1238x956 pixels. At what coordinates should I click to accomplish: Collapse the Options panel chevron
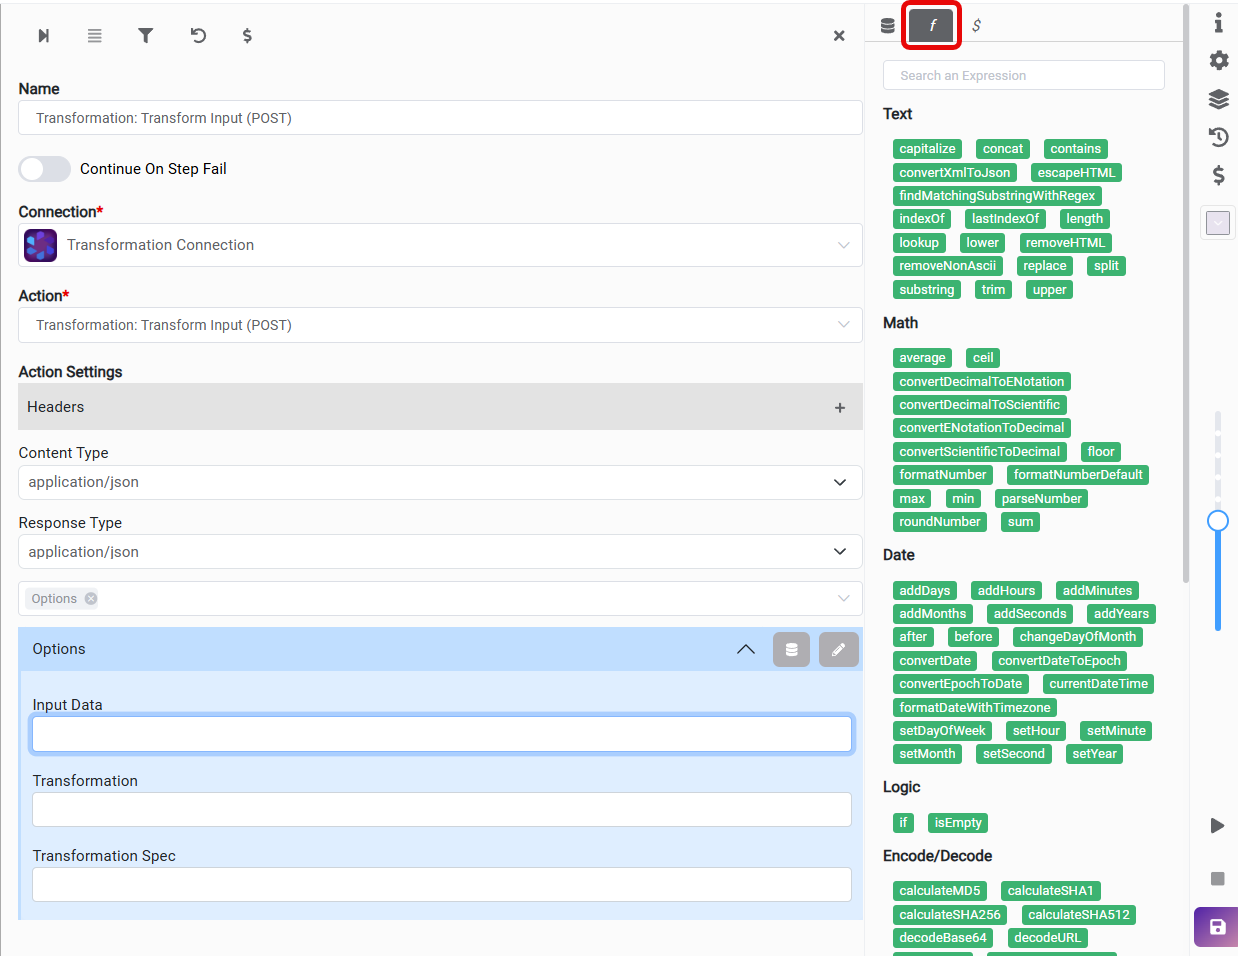746,650
